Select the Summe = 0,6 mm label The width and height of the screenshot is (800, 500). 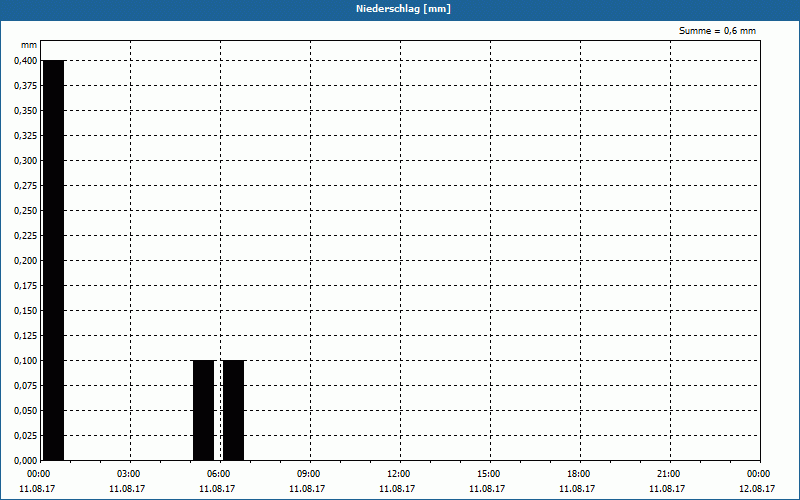click(717, 31)
